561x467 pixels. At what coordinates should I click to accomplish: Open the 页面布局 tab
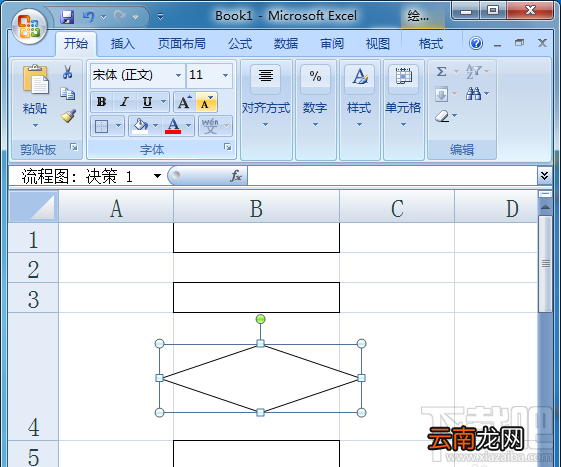click(x=181, y=44)
